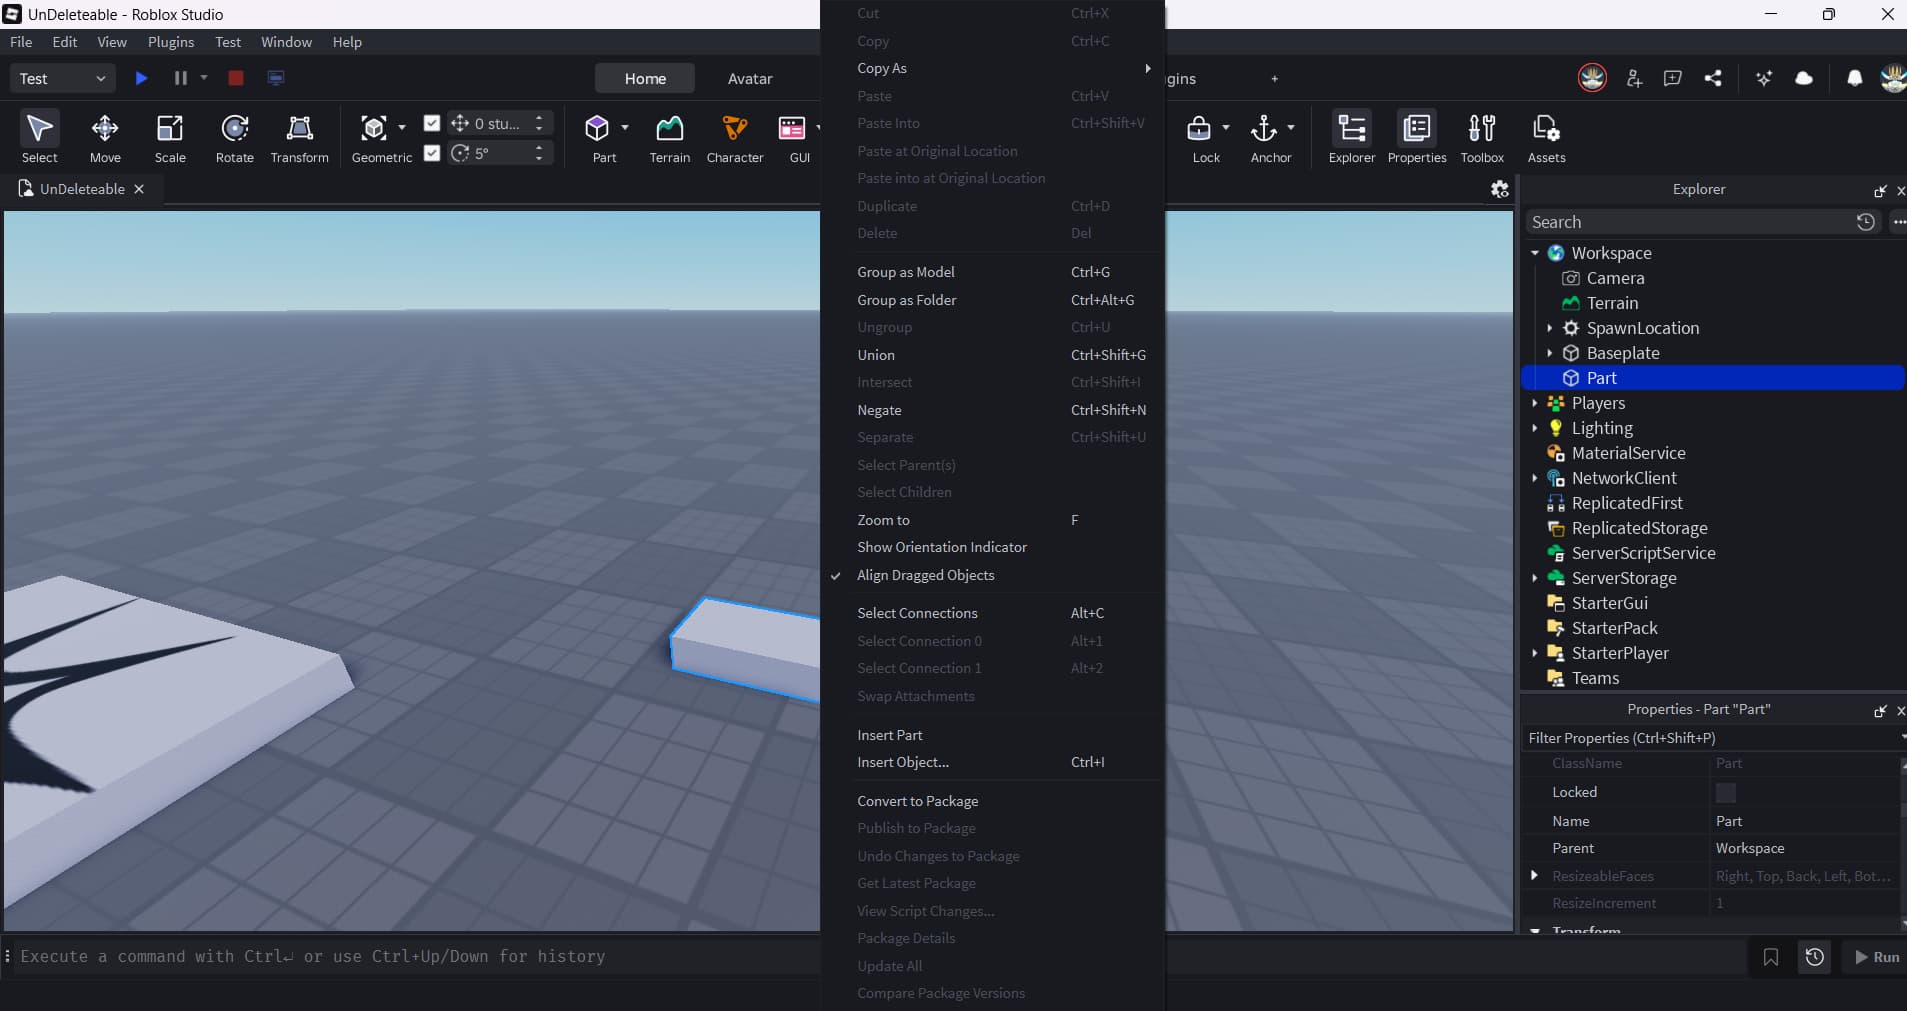
Task: Toggle the Anchor tool
Action: (1264, 138)
